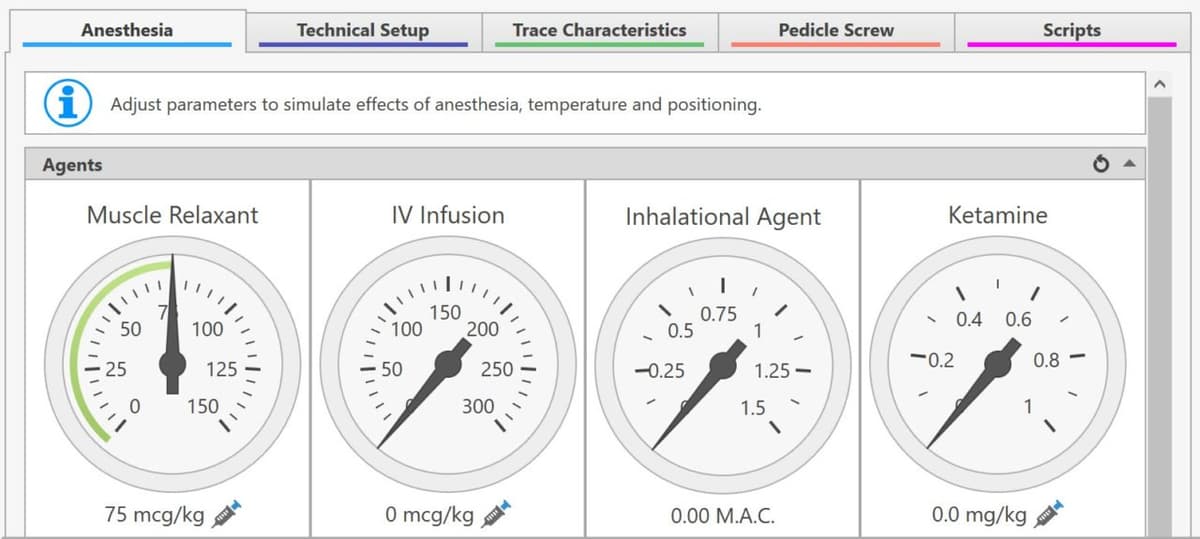This screenshot has width=1200, height=539.
Task: Switch to the Technical Setup tab
Action: (x=363, y=30)
